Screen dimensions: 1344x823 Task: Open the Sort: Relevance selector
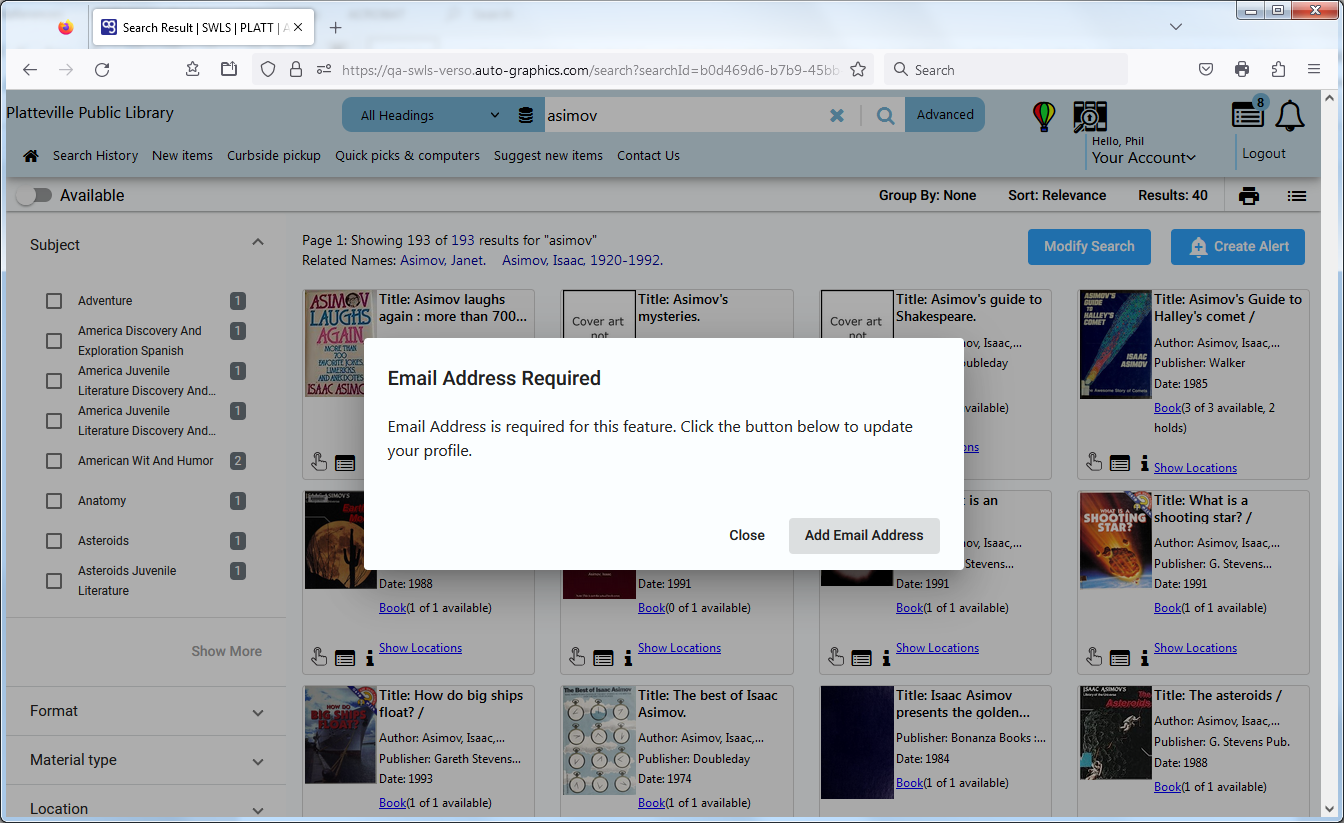pyautogui.click(x=1057, y=196)
